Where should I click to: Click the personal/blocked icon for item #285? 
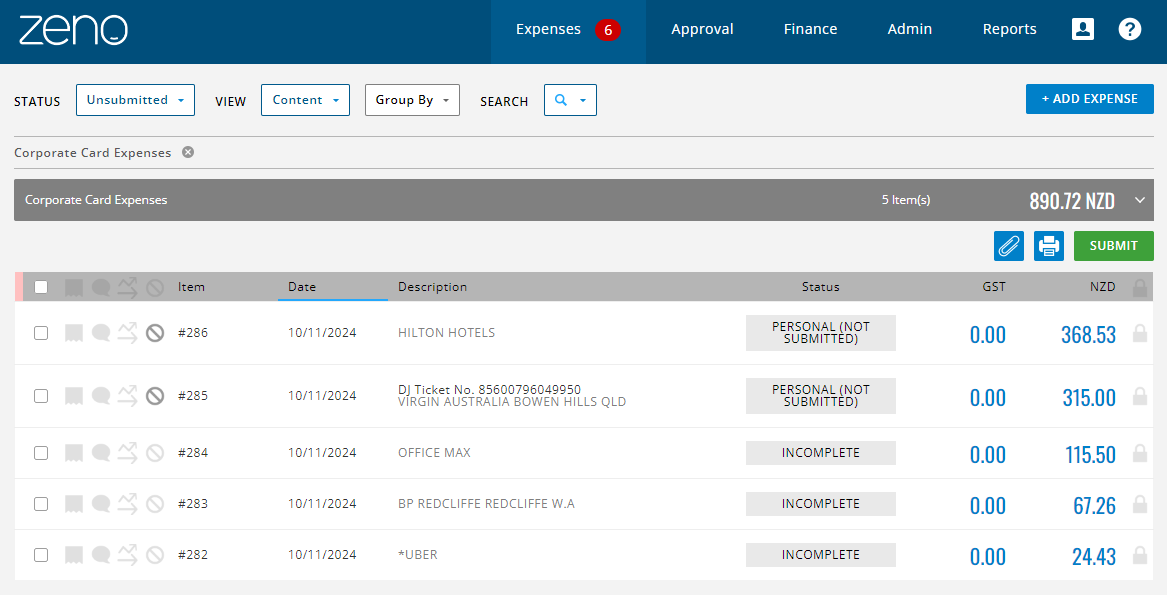point(155,396)
